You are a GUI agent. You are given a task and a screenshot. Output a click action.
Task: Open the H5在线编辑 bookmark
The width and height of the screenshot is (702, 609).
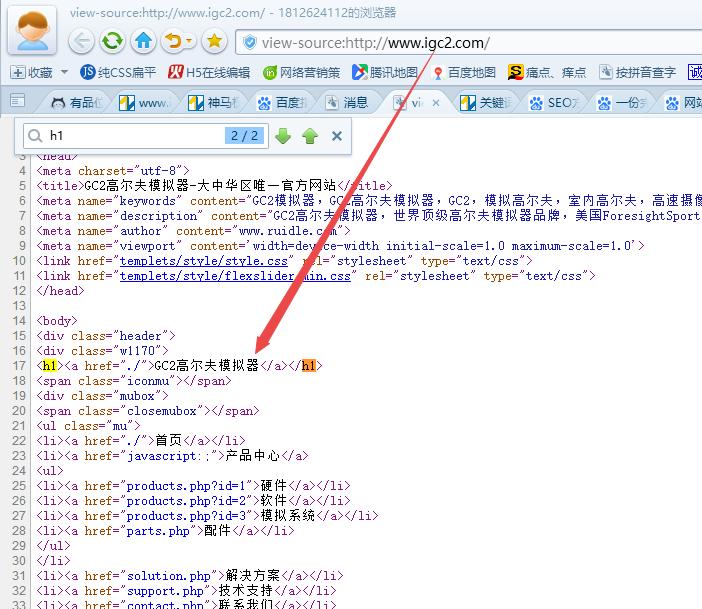coord(209,72)
